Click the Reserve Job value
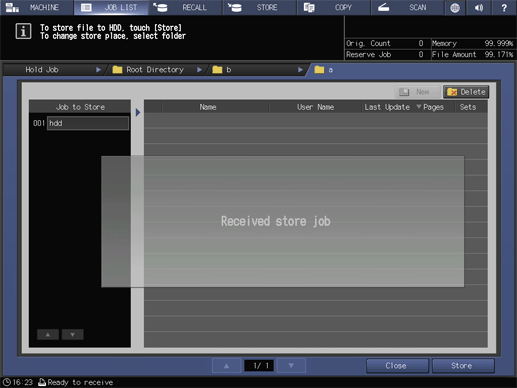 pos(421,54)
